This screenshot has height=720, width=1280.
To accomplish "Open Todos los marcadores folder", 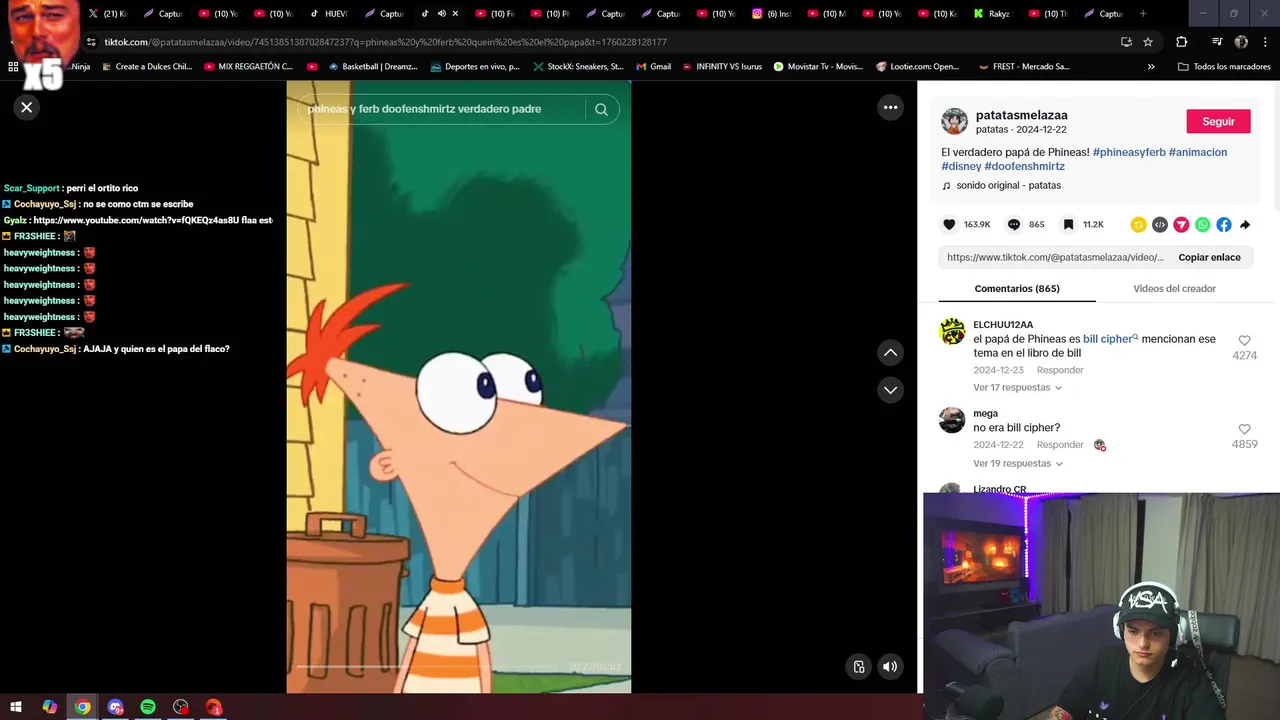I will [x=1224, y=67].
